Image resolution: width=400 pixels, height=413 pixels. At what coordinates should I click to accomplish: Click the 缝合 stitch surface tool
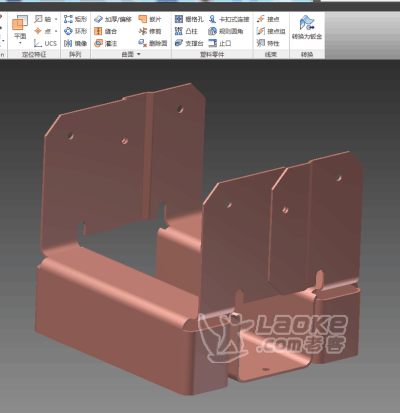tap(106, 31)
